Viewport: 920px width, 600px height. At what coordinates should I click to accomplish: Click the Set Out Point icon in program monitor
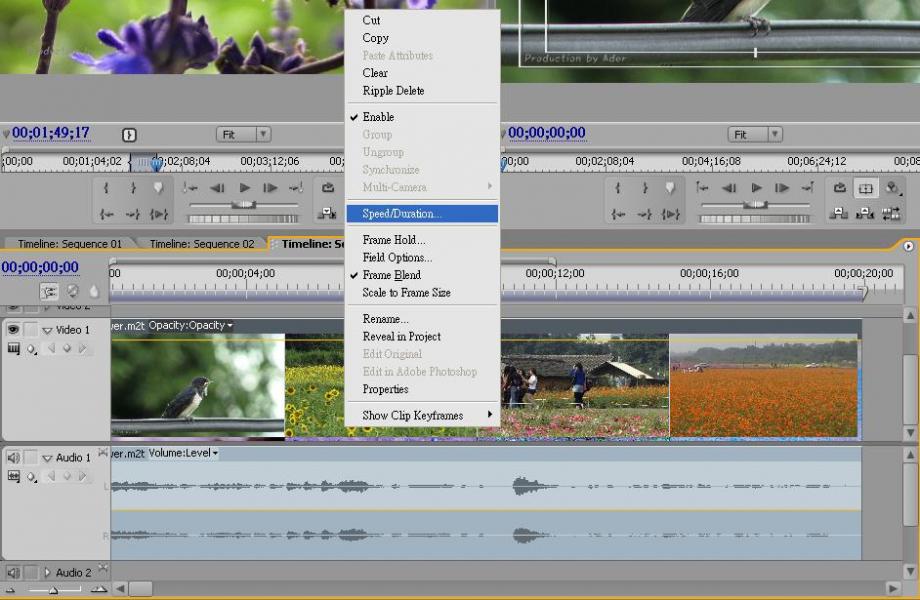pyautogui.click(x=644, y=188)
